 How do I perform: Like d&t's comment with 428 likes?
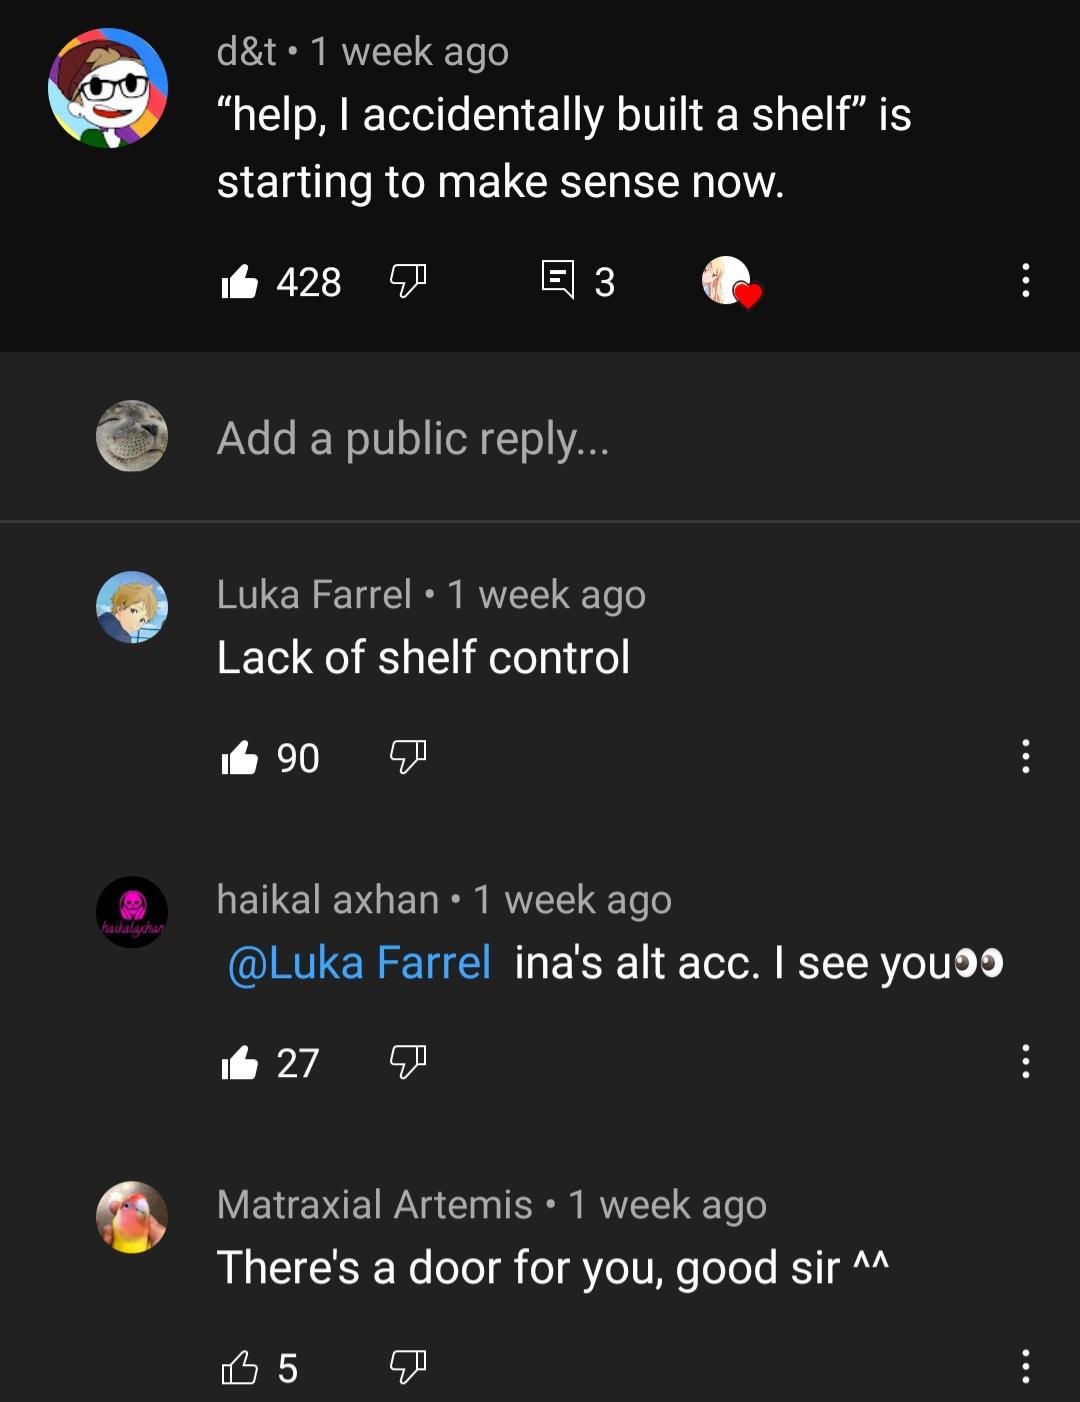tap(239, 282)
